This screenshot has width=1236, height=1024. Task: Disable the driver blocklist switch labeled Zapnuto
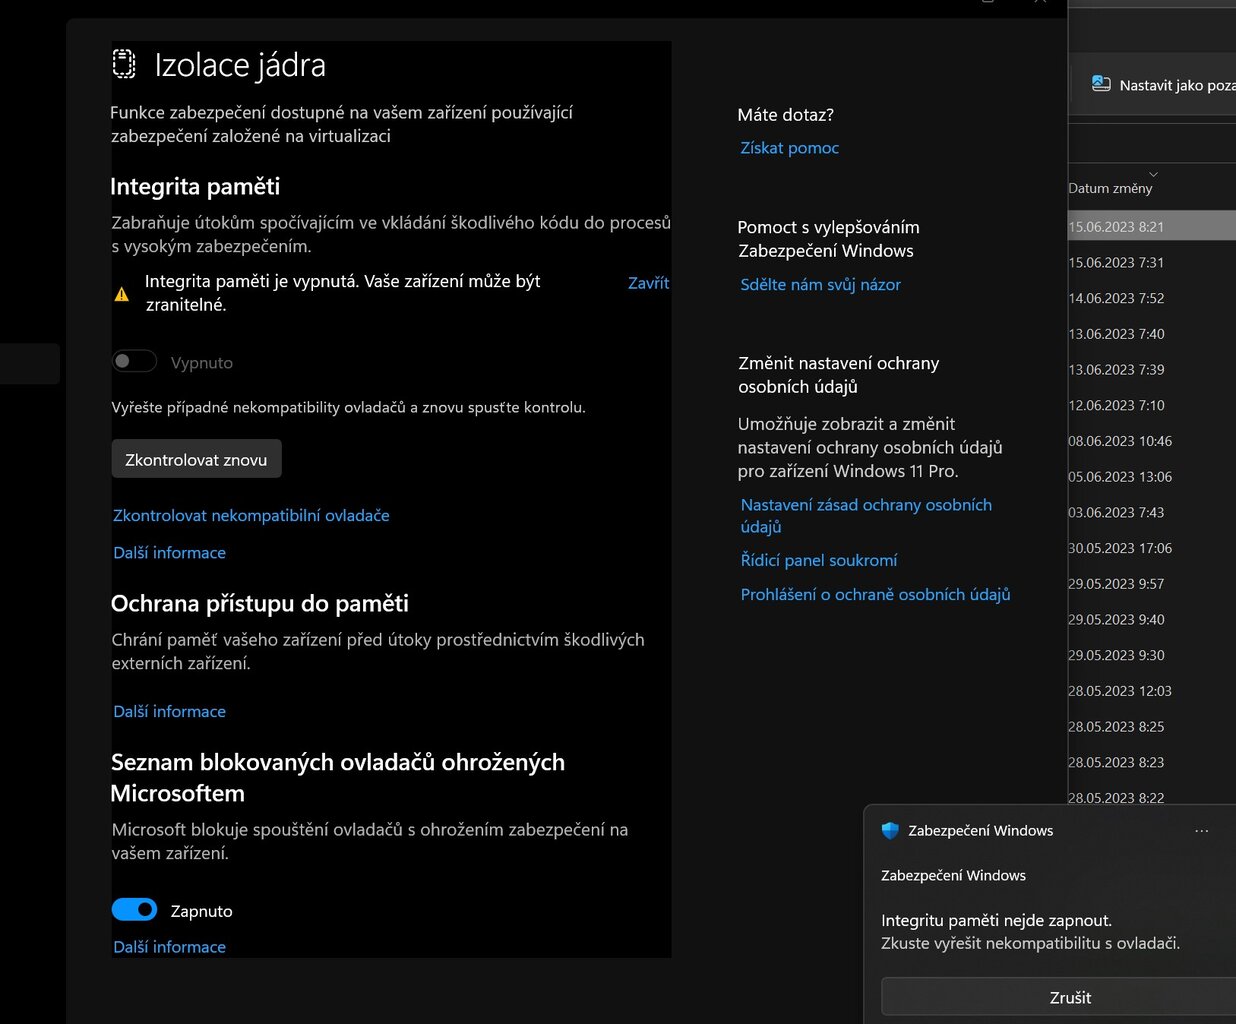(135, 910)
